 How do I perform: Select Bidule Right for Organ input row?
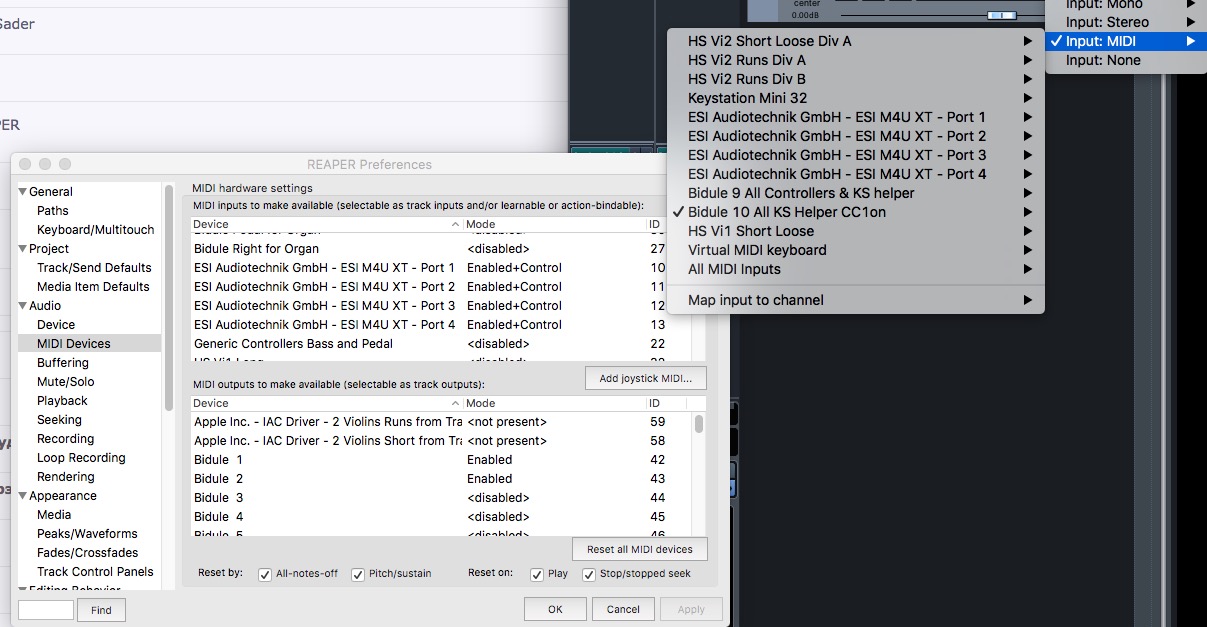tap(441, 249)
